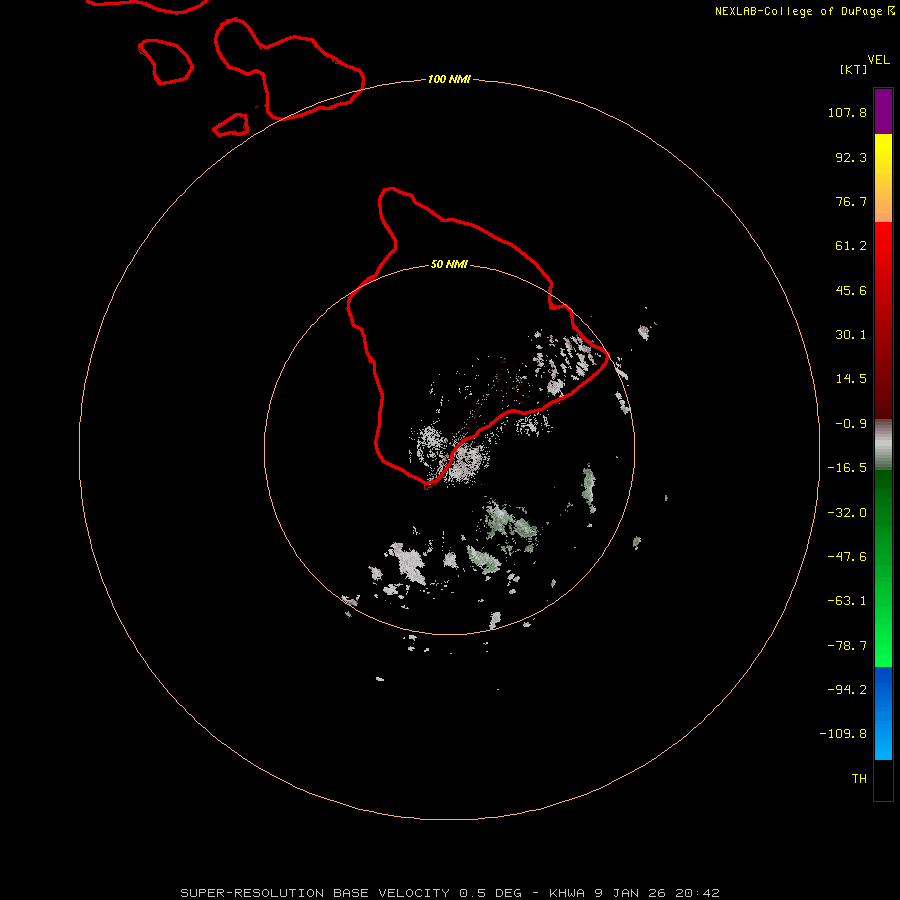Screen dimensions: 900x900
Task: Click the -0.9 velocity scale value
Action: [x=851, y=424]
